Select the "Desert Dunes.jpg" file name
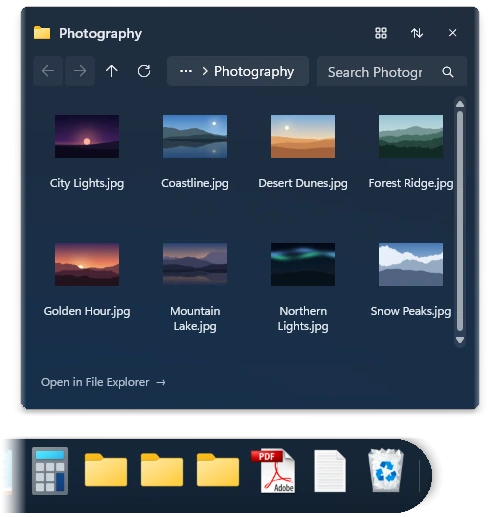 pos(303,183)
